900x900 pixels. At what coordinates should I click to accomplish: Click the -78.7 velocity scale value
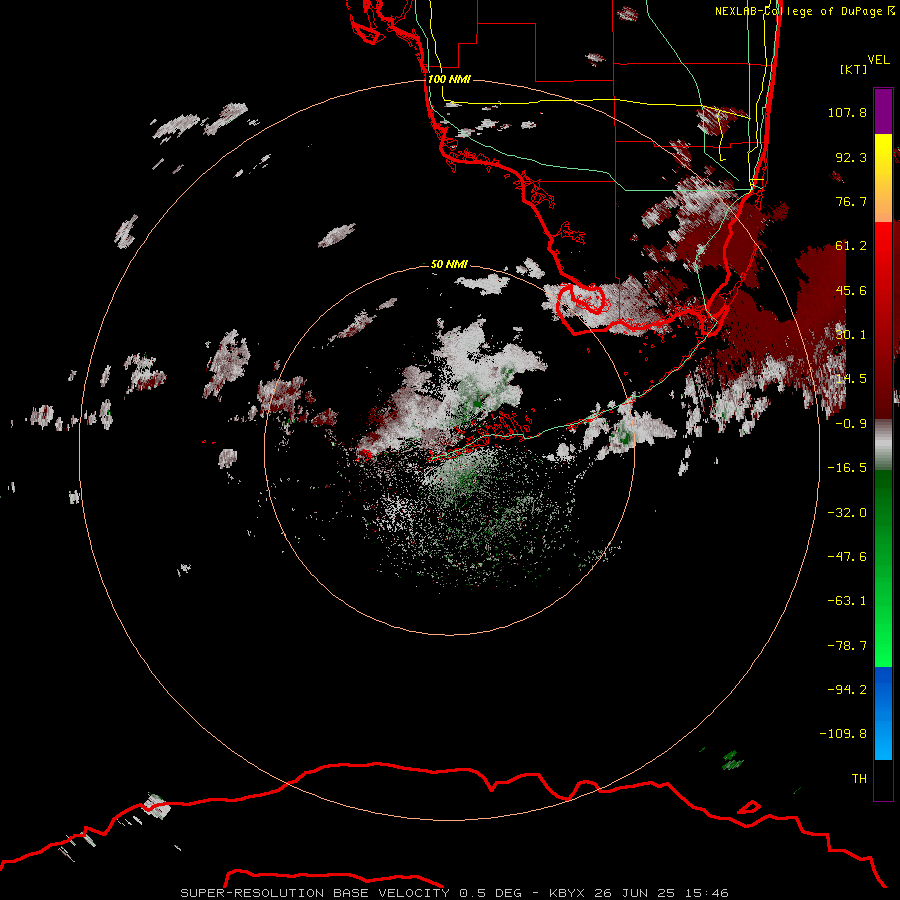[x=847, y=646]
